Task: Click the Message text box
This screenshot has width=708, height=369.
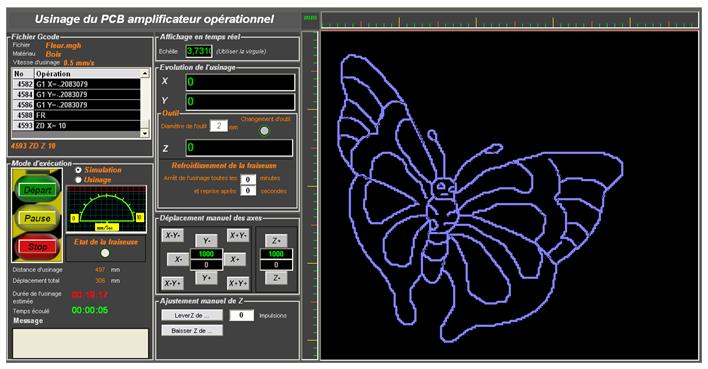Action: [80, 343]
